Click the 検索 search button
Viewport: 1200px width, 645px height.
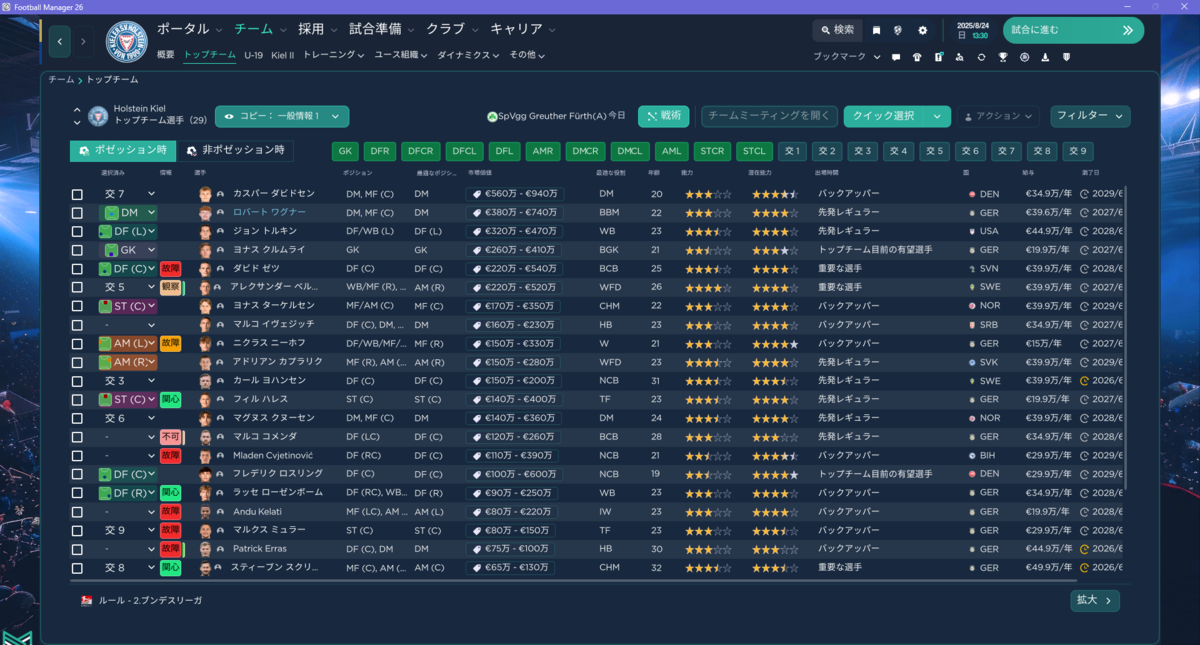837,30
